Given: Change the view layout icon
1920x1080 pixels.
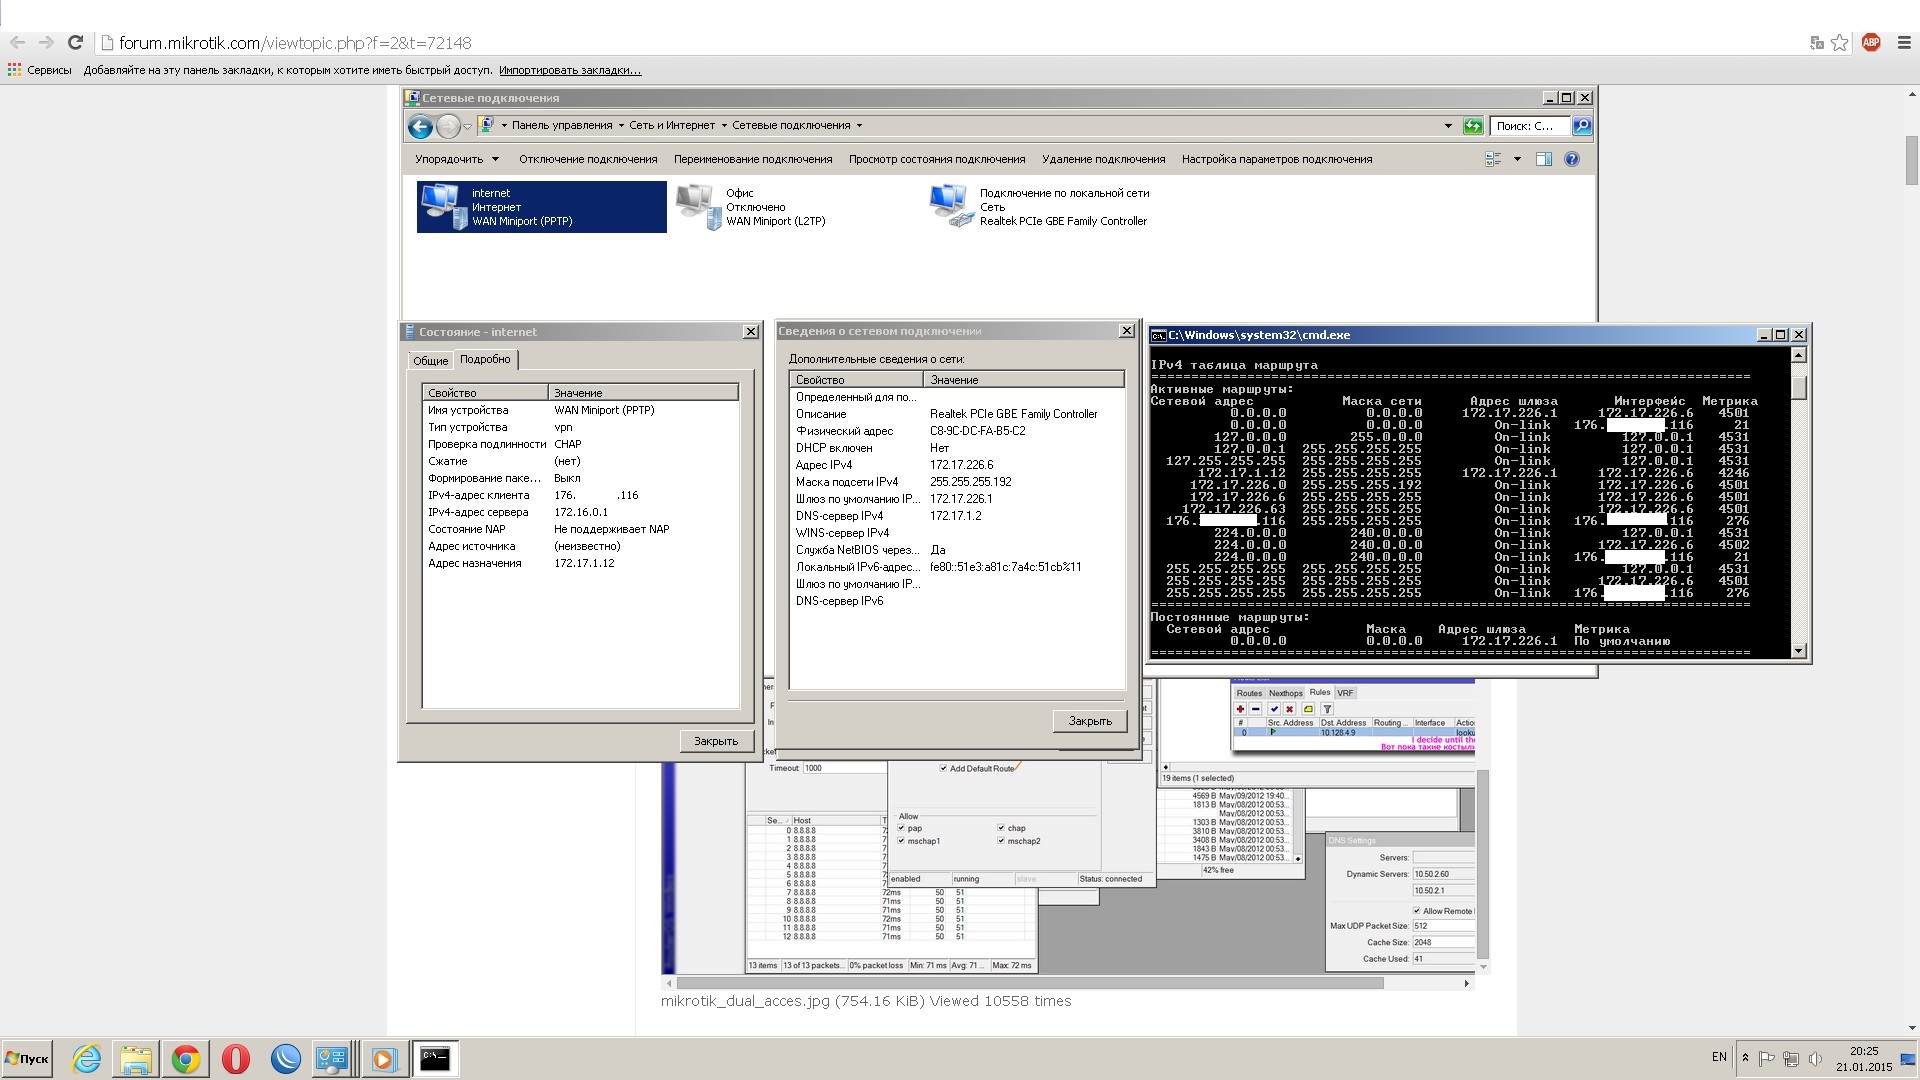Looking at the screenshot, I should (x=1493, y=159).
